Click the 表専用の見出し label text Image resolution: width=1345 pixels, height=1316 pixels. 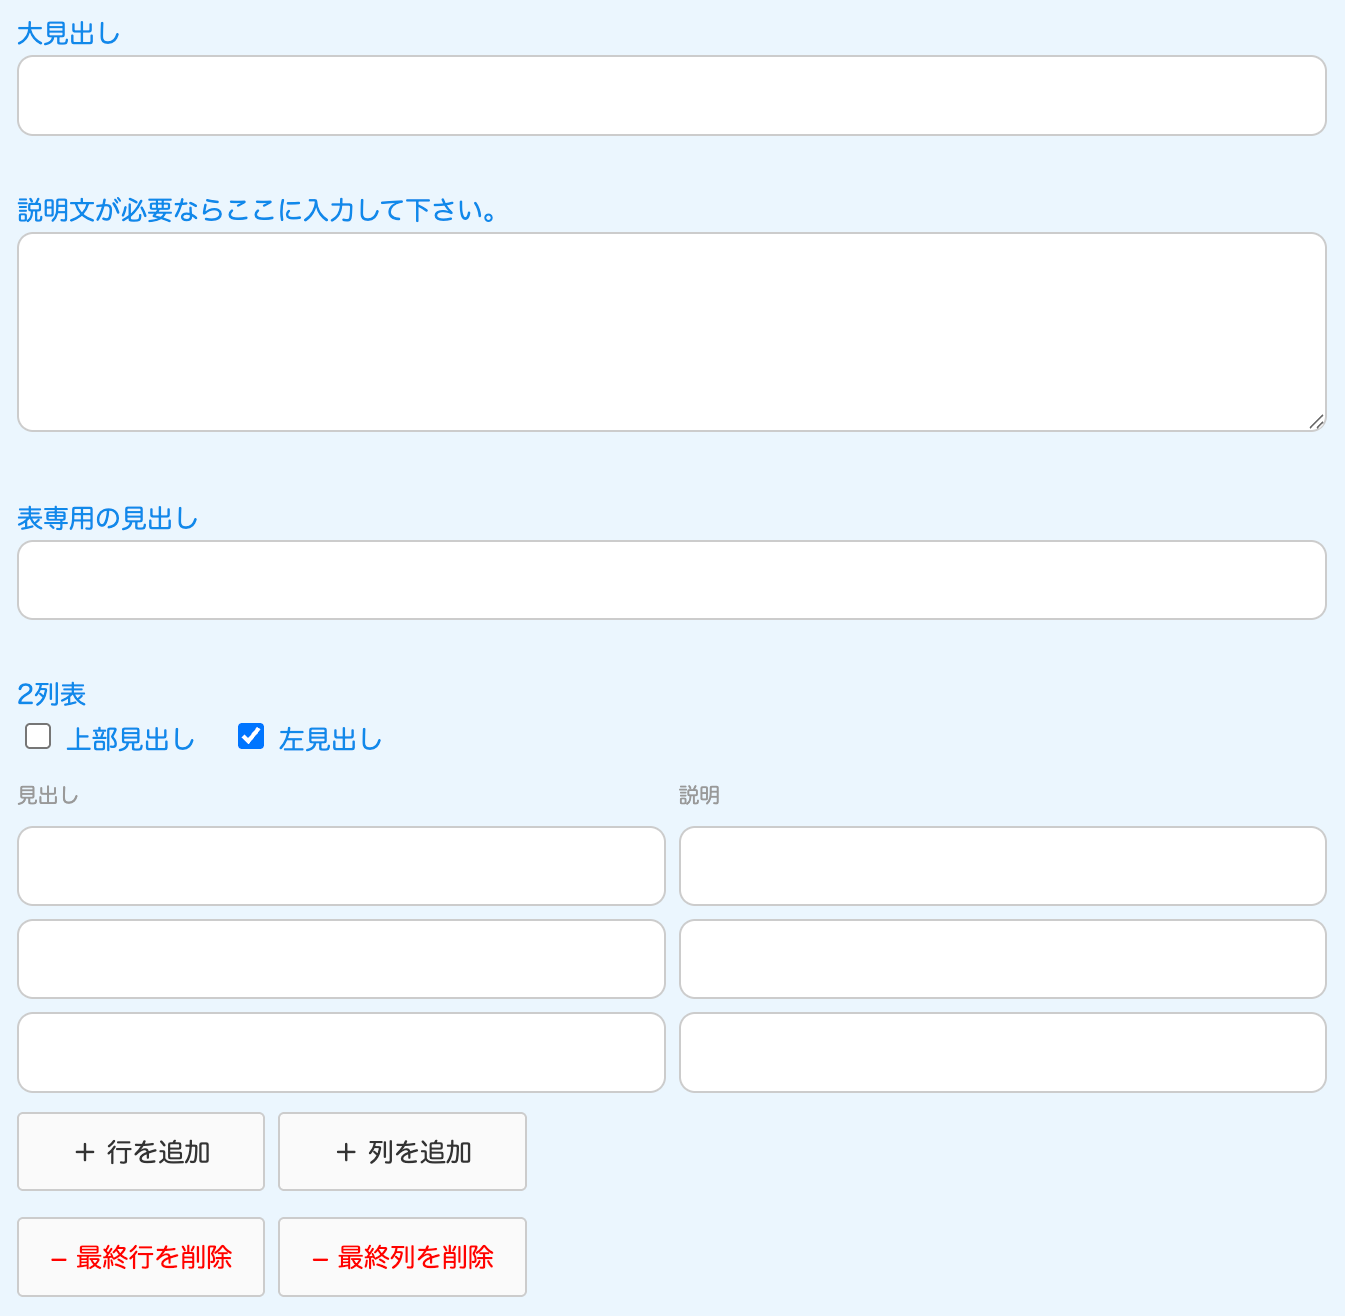(108, 519)
